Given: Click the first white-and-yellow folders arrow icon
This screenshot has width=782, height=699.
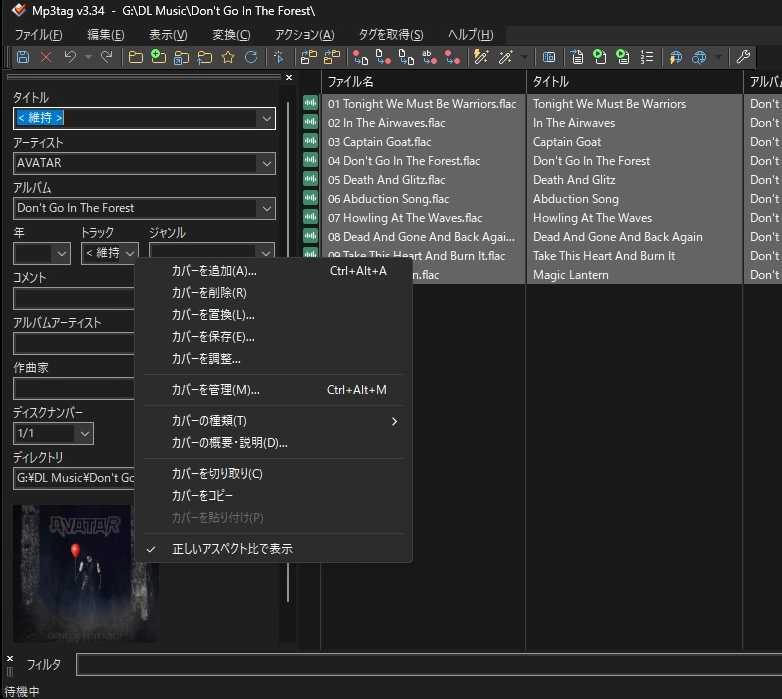Looking at the screenshot, I should click(309, 57).
